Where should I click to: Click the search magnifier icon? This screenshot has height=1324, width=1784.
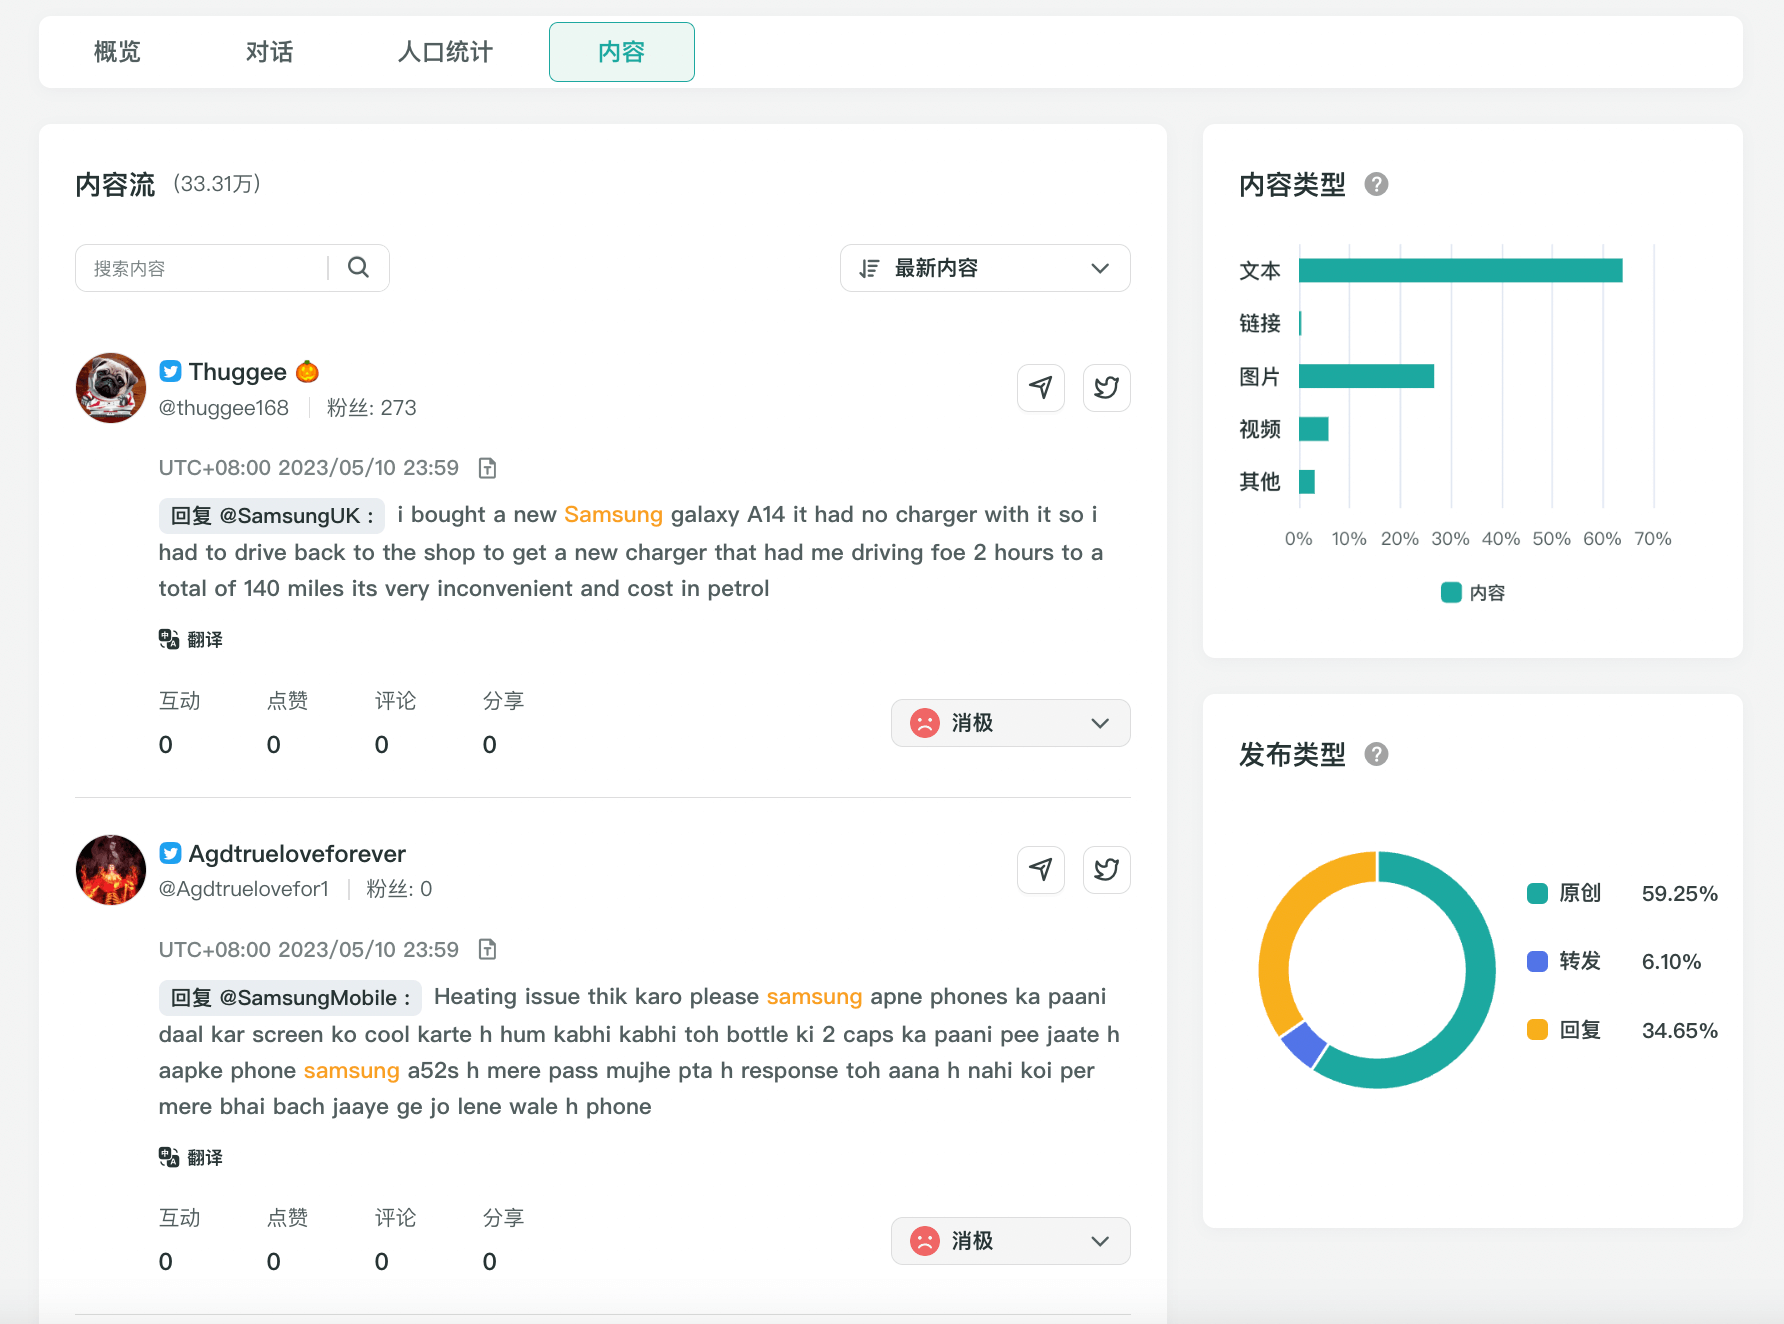[x=358, y=267]
